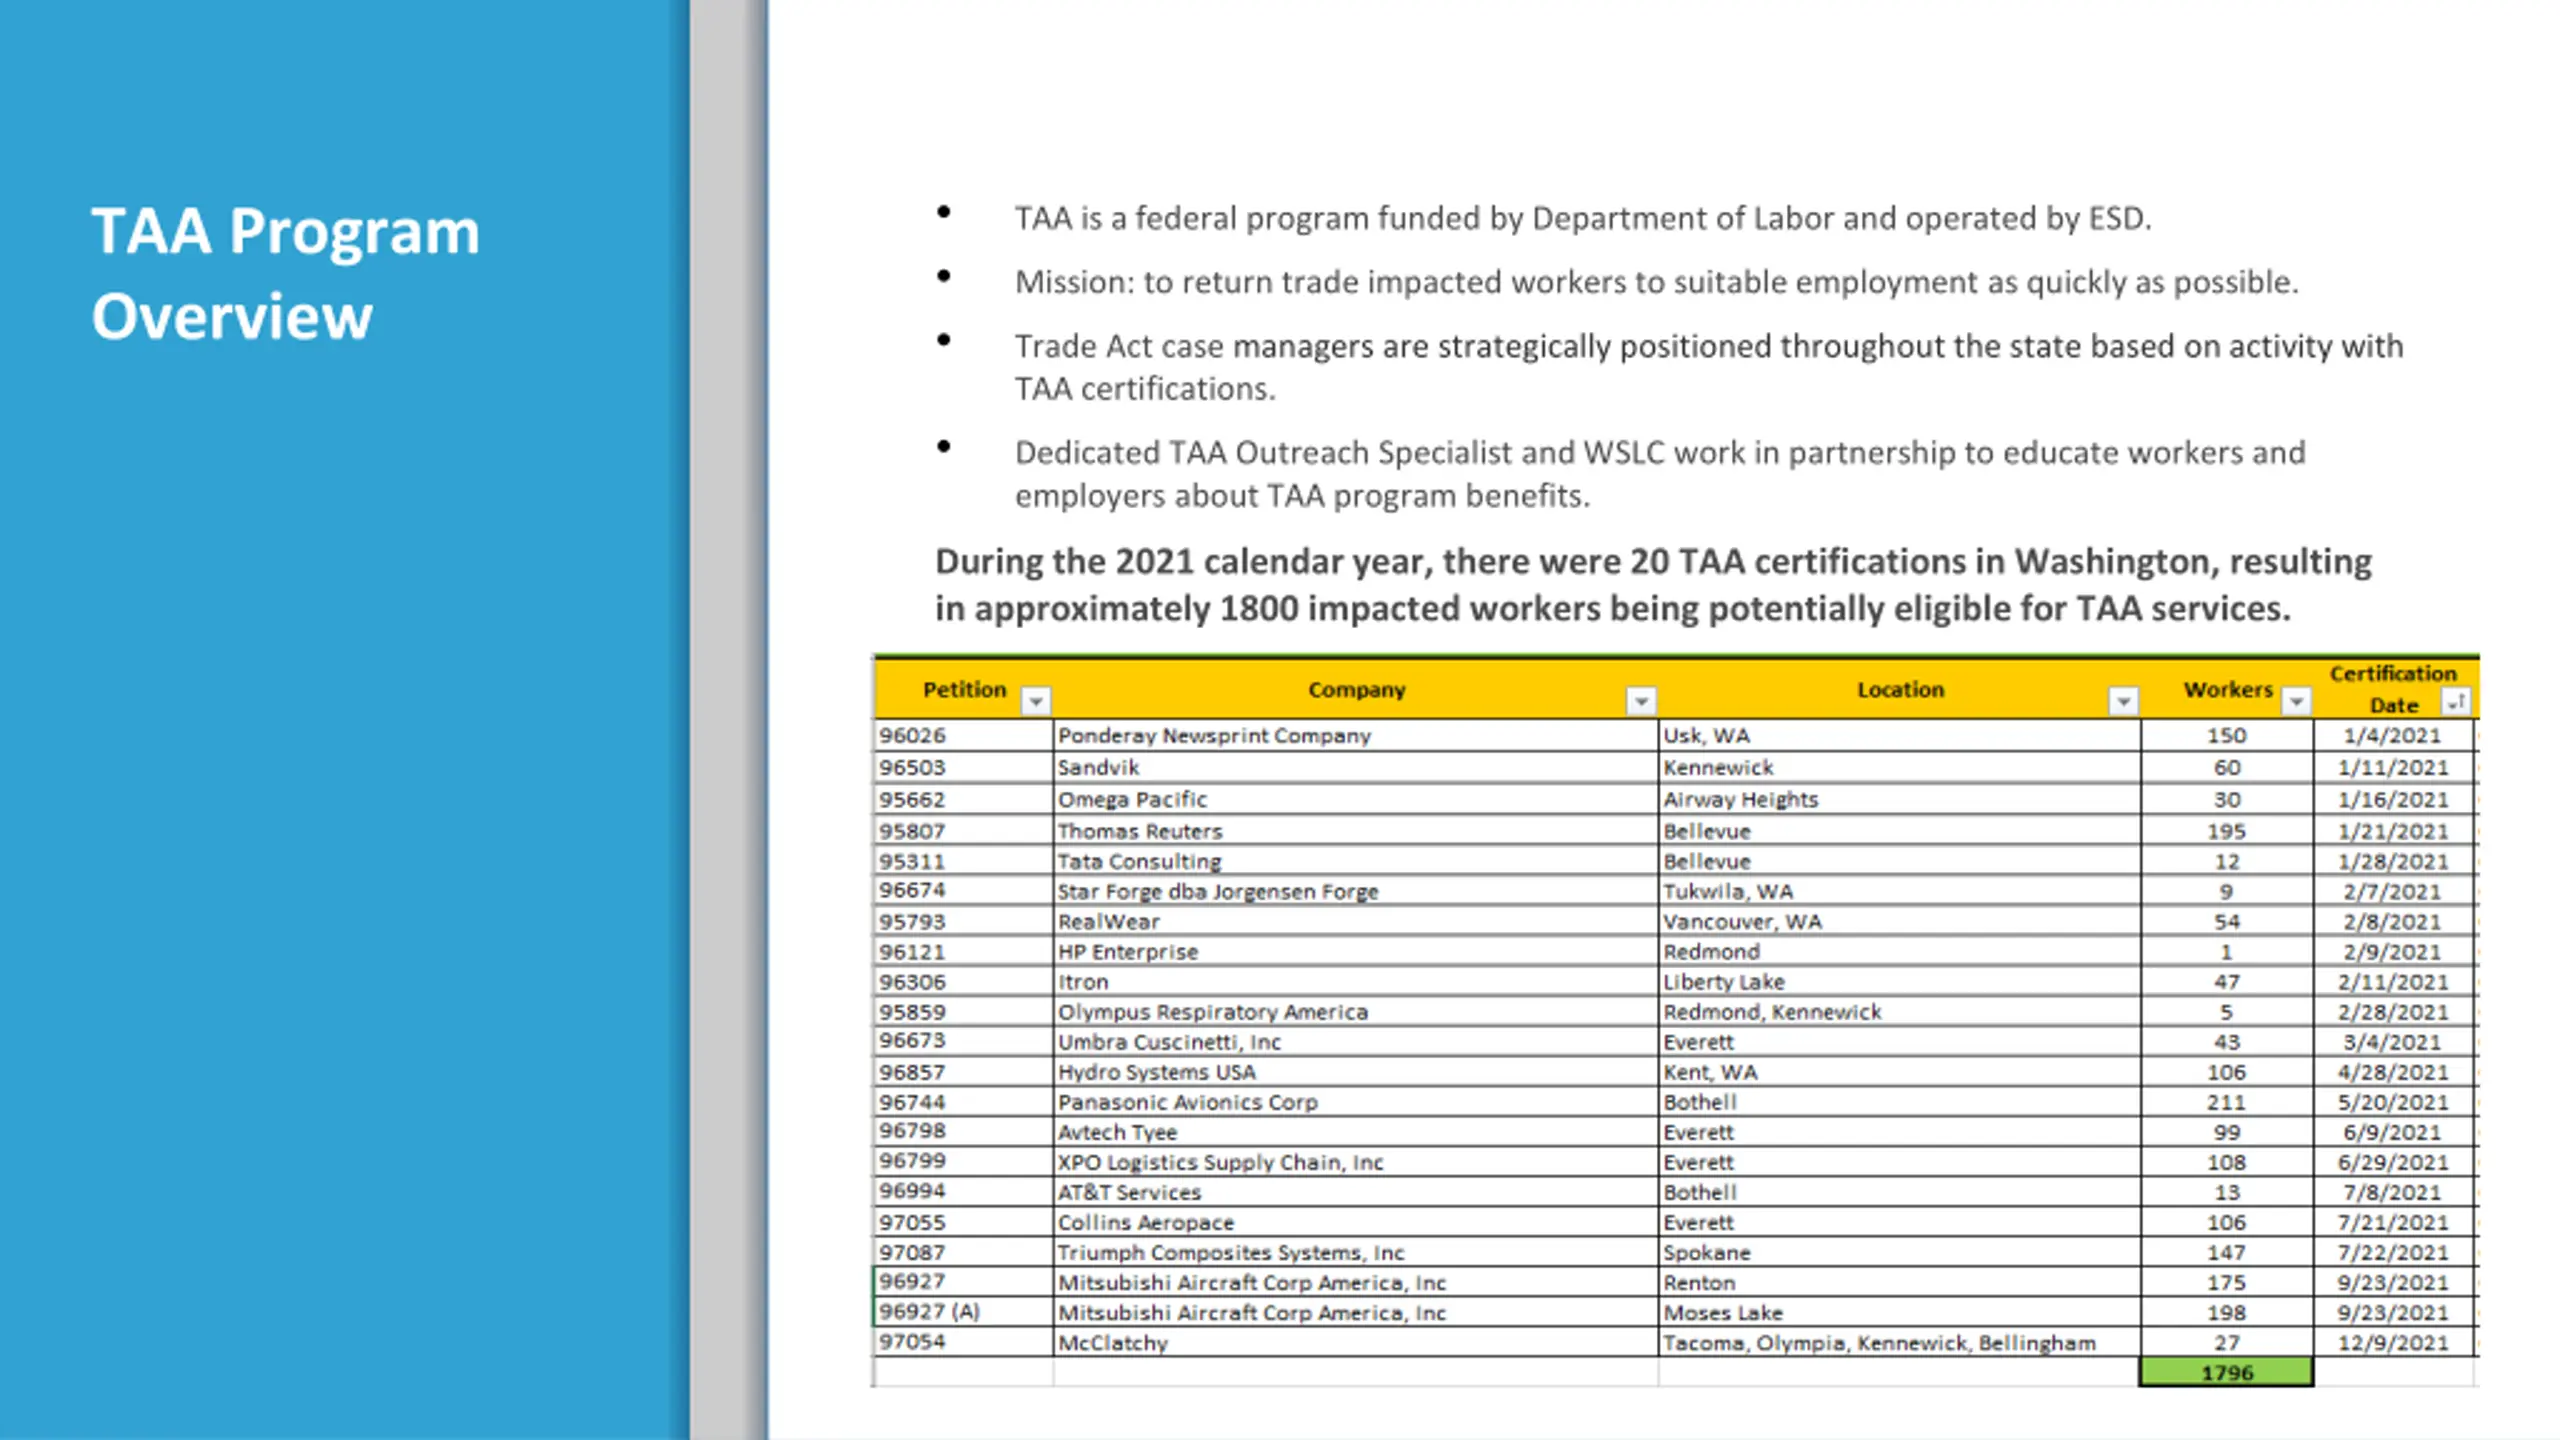Select certification date 7/8/2021
This screenshot has height=1440, width=2560.
2393,1191
